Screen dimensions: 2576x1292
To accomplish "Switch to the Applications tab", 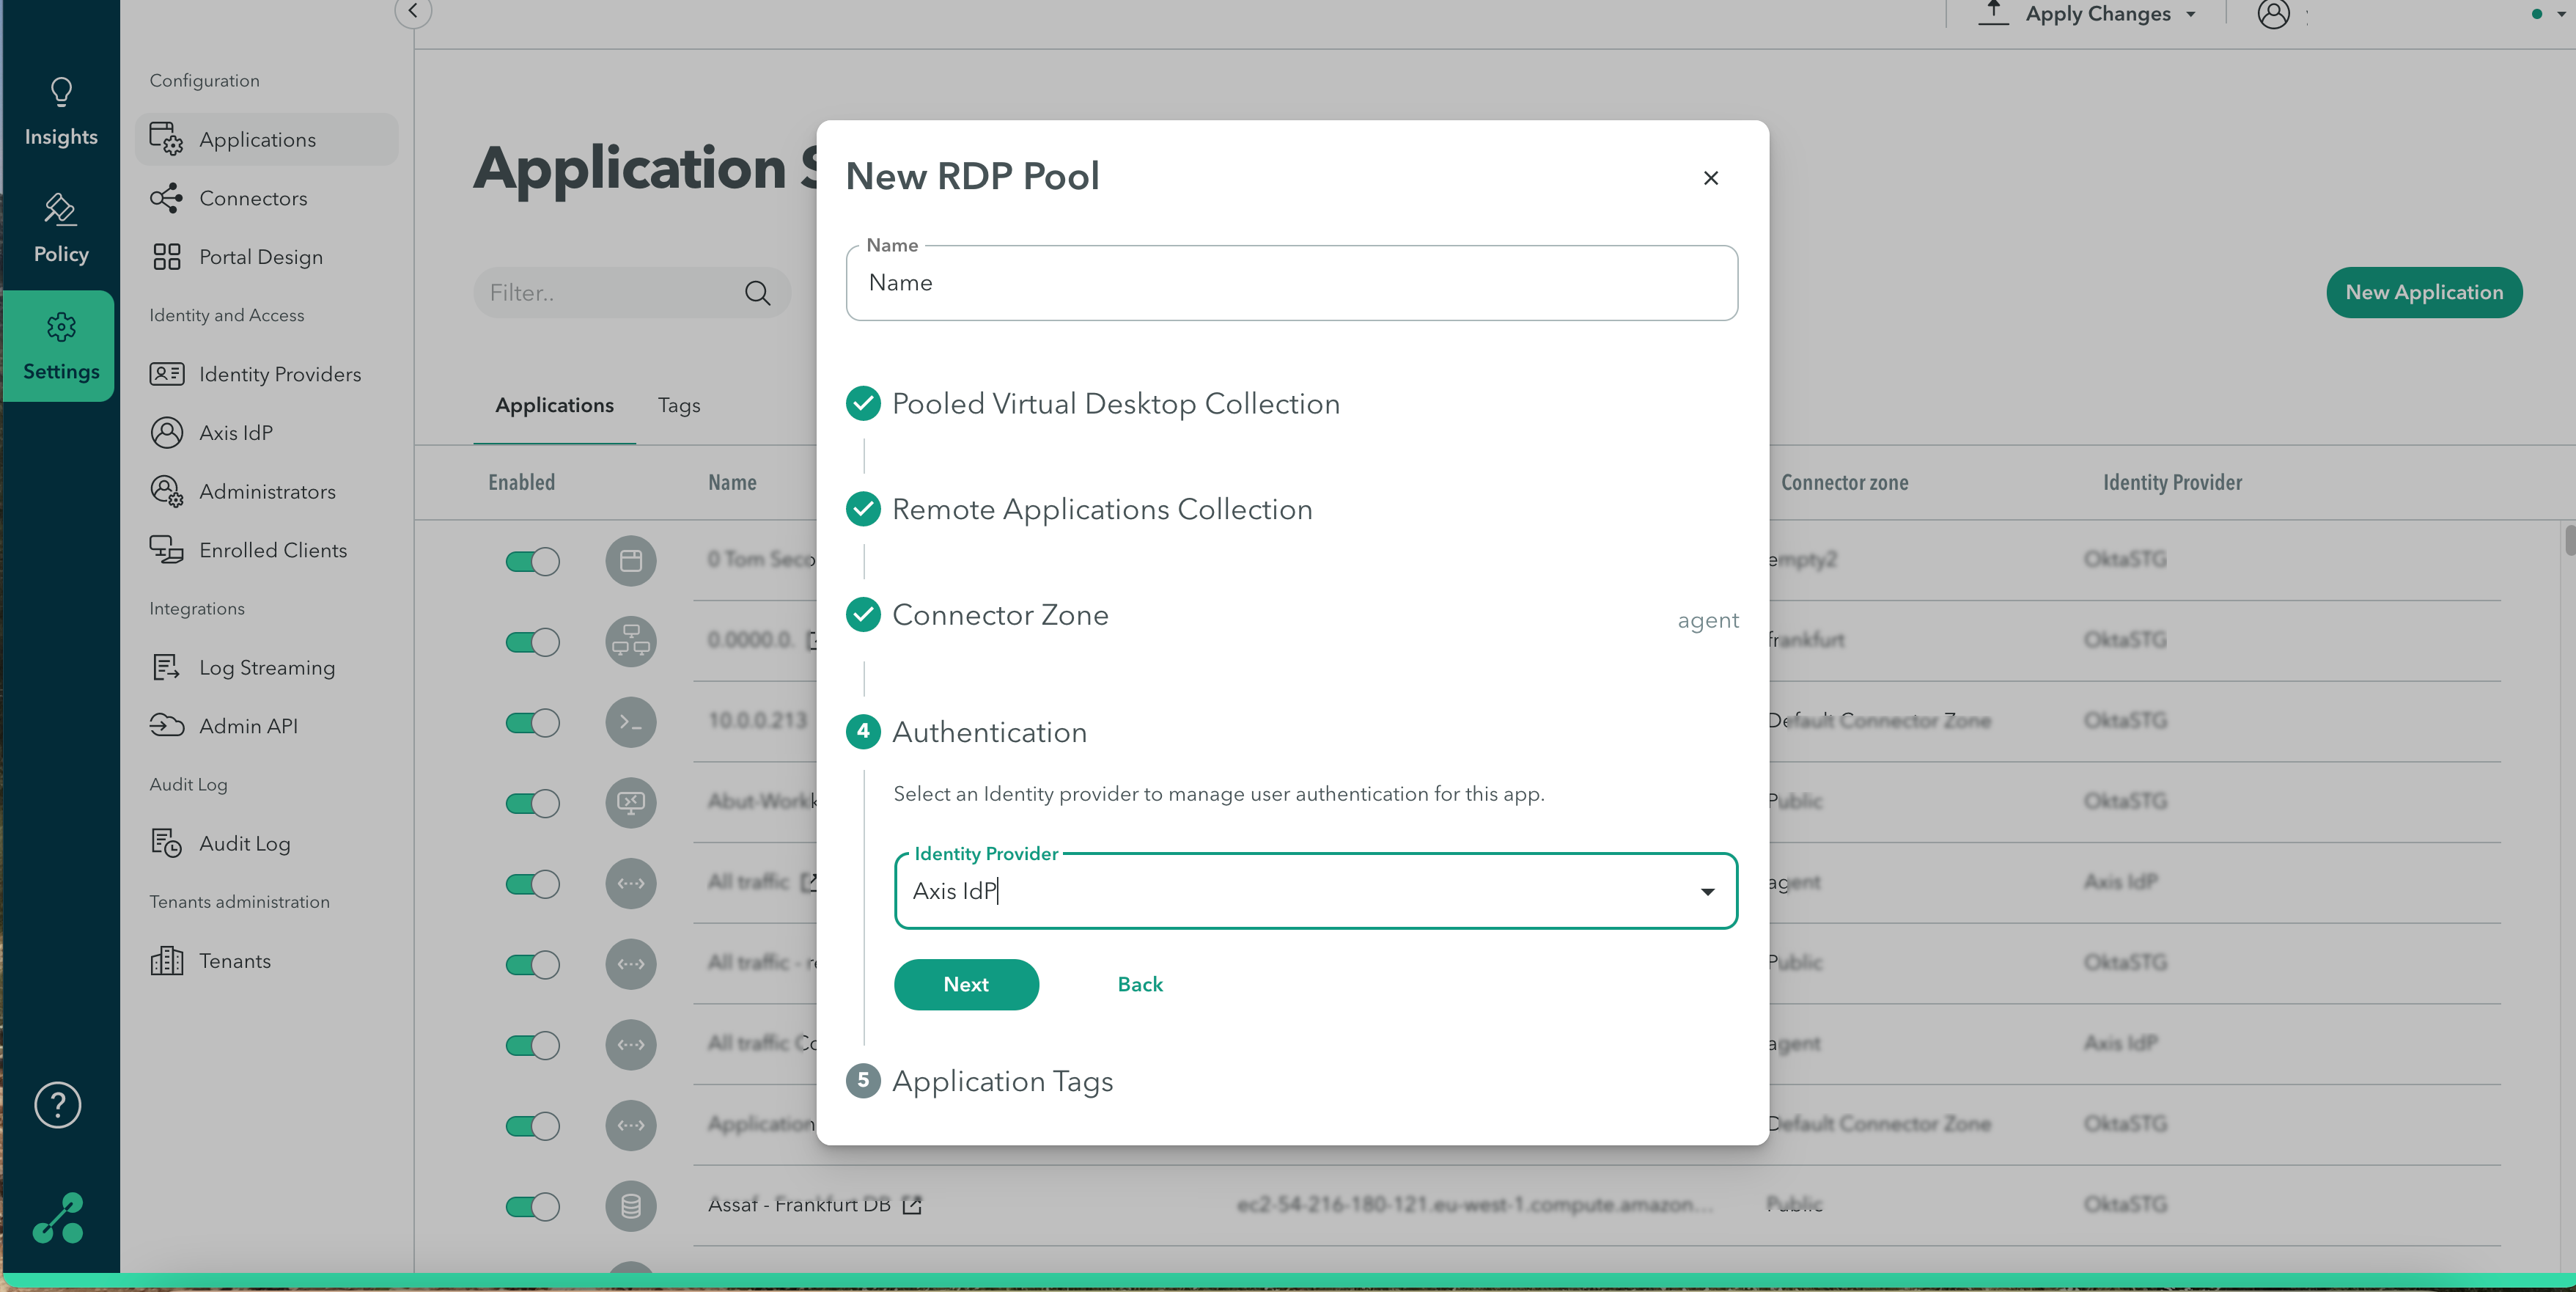I will [553, 405].
